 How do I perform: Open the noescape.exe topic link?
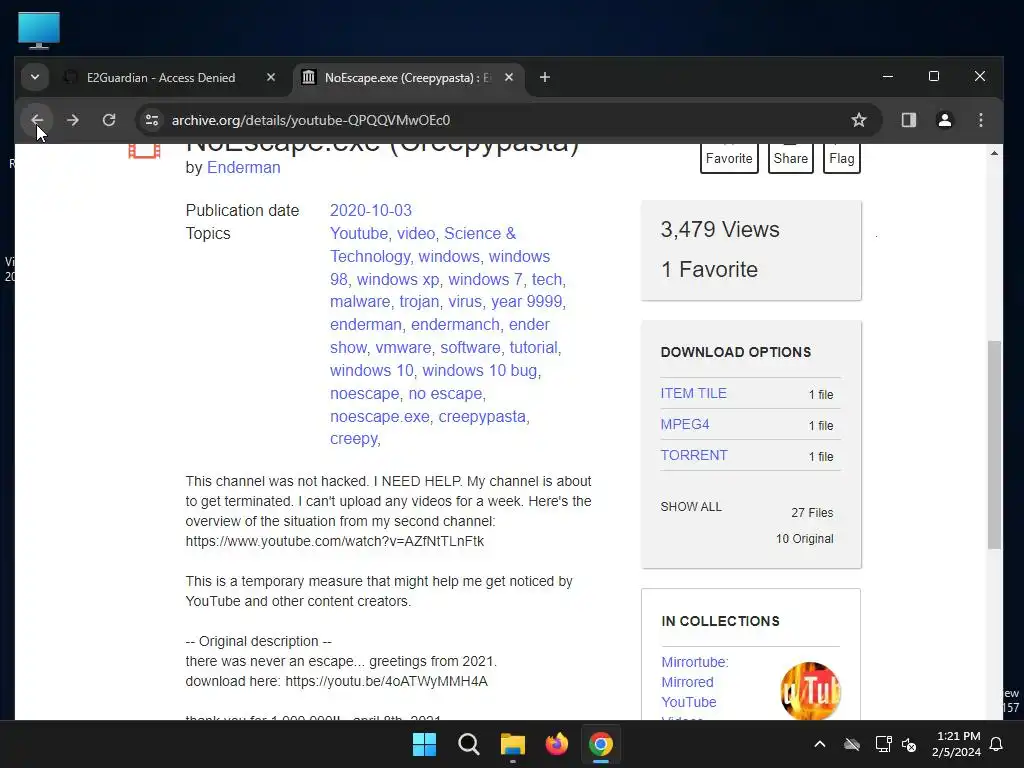pos(379,416)
